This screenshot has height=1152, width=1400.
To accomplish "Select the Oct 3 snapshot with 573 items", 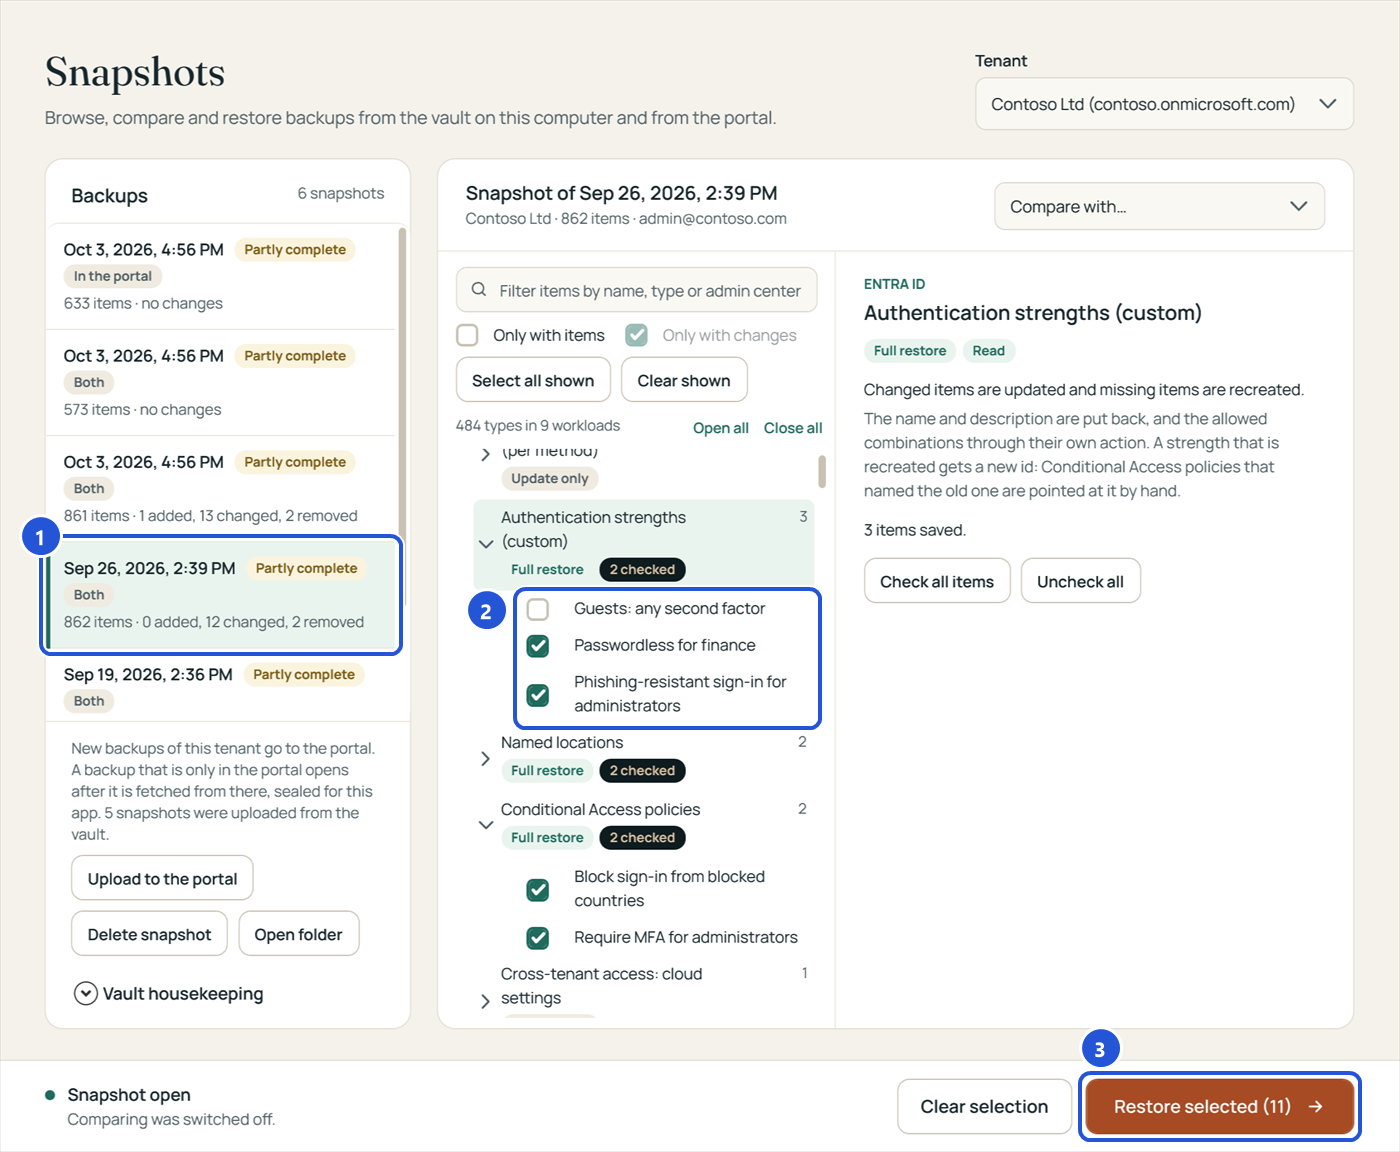I will pyautogui.click(x=221, y=382).
